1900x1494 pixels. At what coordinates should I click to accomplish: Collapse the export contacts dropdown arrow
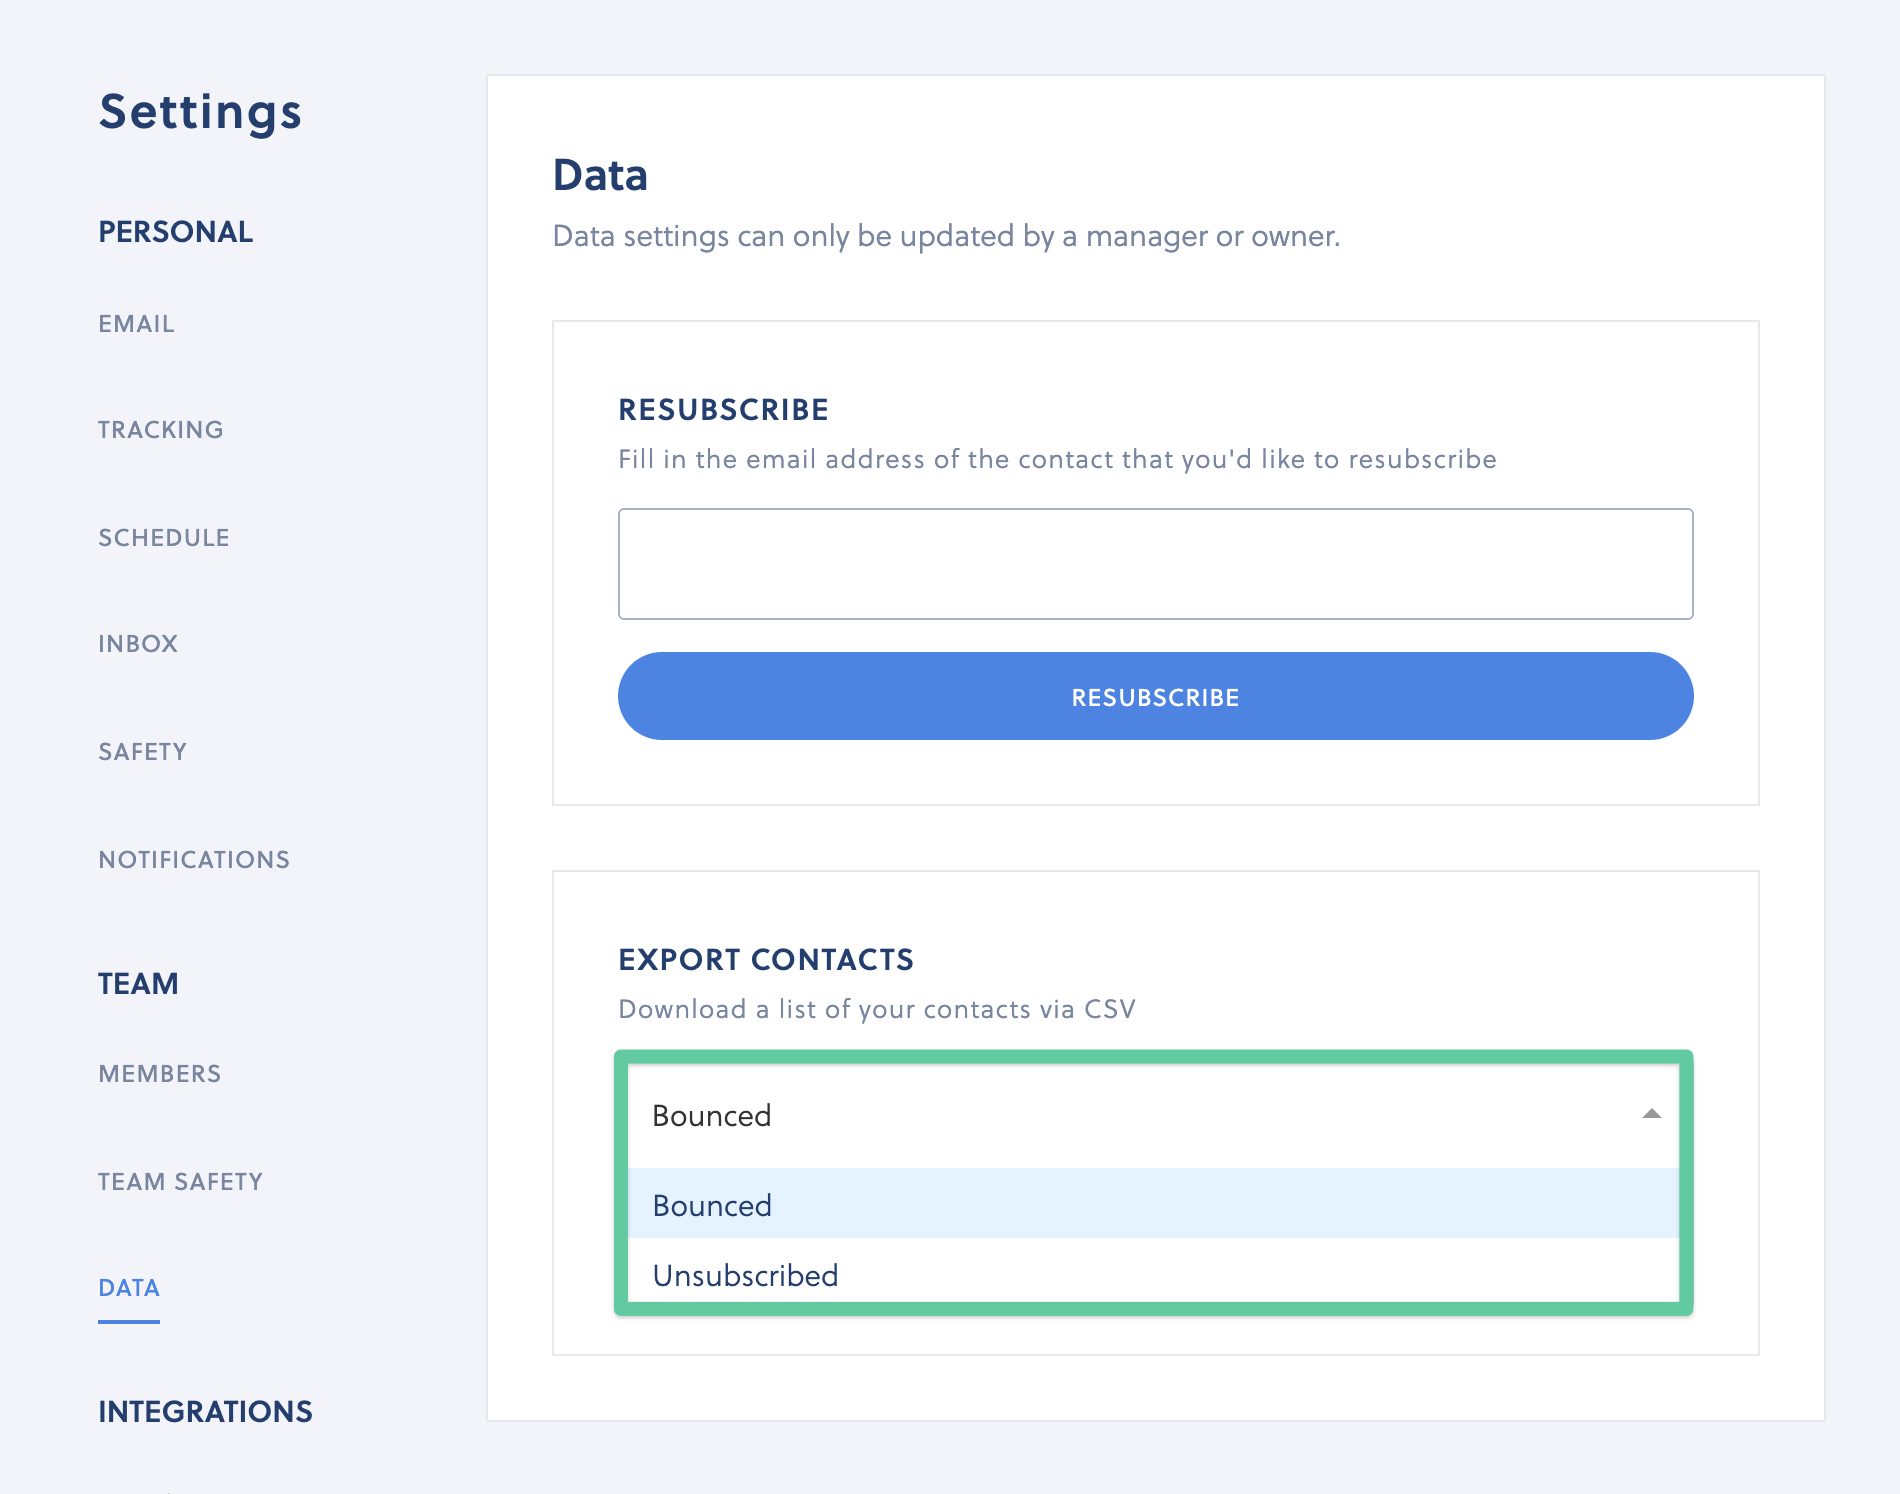tap(1651, 1114)
